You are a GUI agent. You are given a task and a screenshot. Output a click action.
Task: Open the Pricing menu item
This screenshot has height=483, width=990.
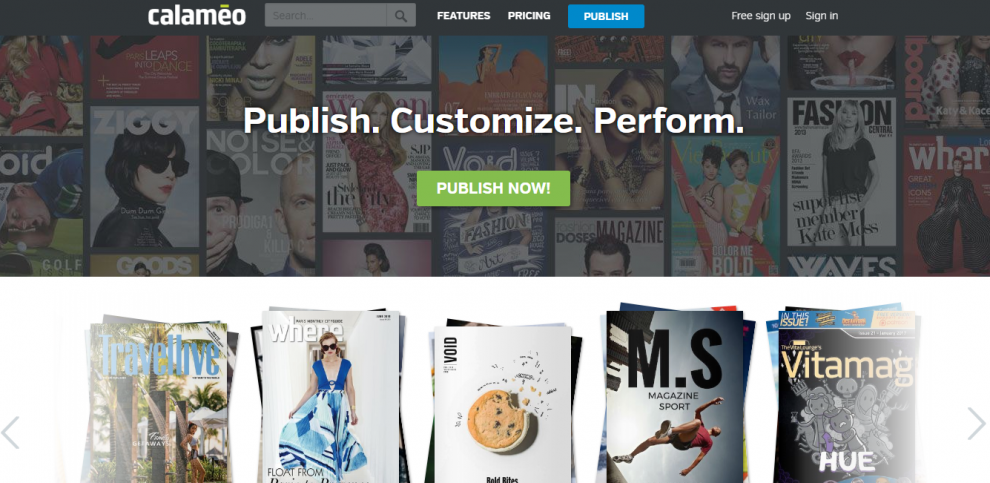click(529, 16)
